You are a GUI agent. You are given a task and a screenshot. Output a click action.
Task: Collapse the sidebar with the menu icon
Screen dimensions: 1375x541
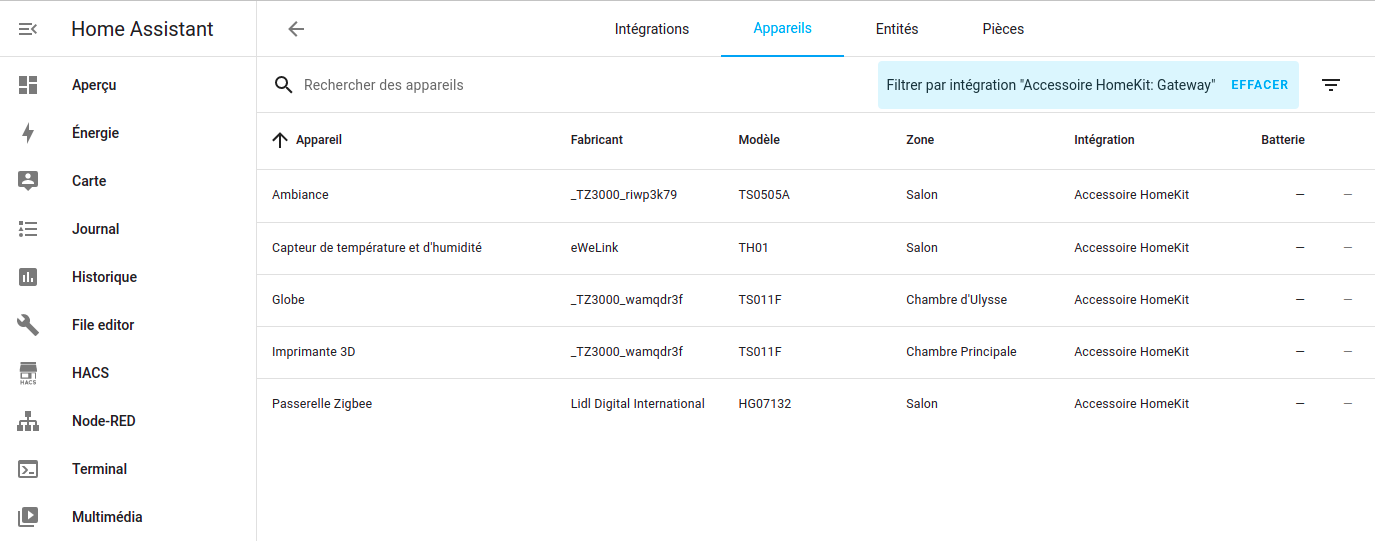(x=28, y=29)
